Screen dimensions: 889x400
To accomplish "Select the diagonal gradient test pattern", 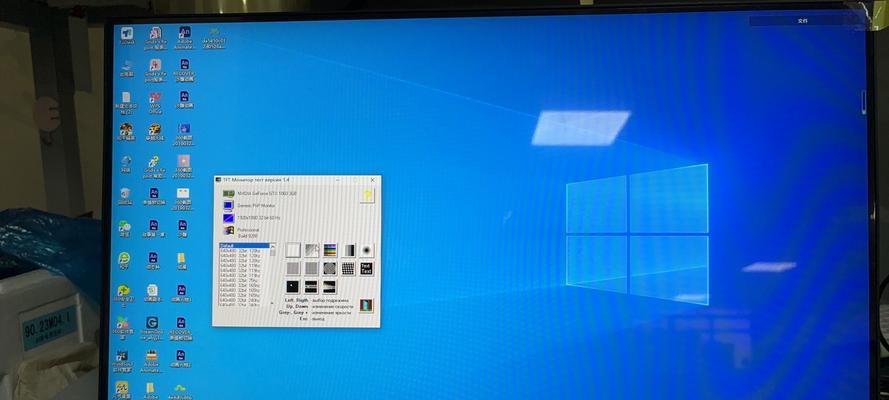I will [x=311, y=250].
